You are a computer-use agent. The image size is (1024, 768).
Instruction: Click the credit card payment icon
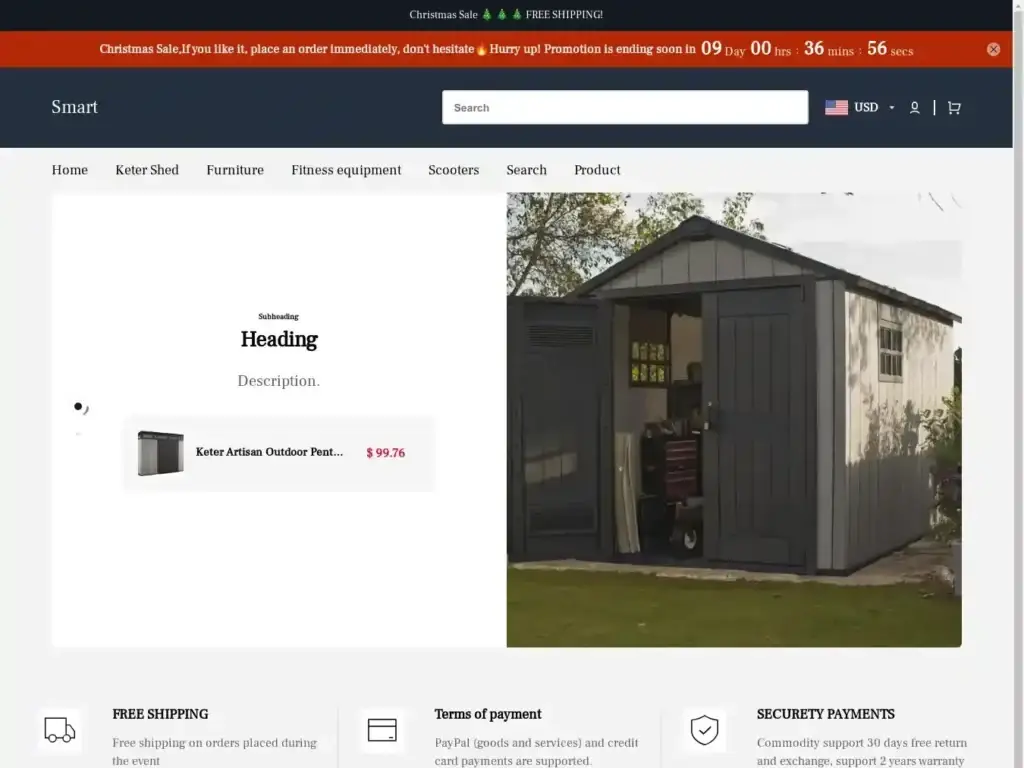pyautogui.click(x=382, y=730)
